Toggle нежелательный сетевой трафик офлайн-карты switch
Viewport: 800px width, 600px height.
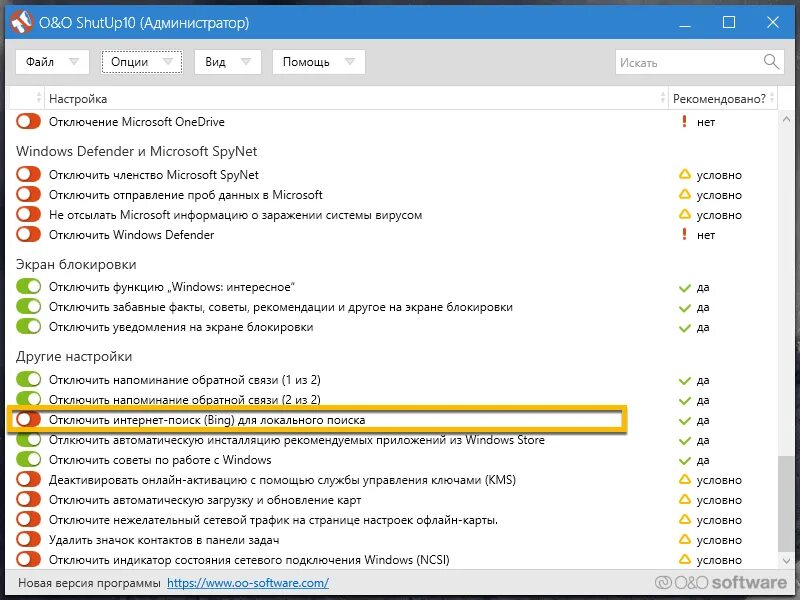(x=28, y=519)
